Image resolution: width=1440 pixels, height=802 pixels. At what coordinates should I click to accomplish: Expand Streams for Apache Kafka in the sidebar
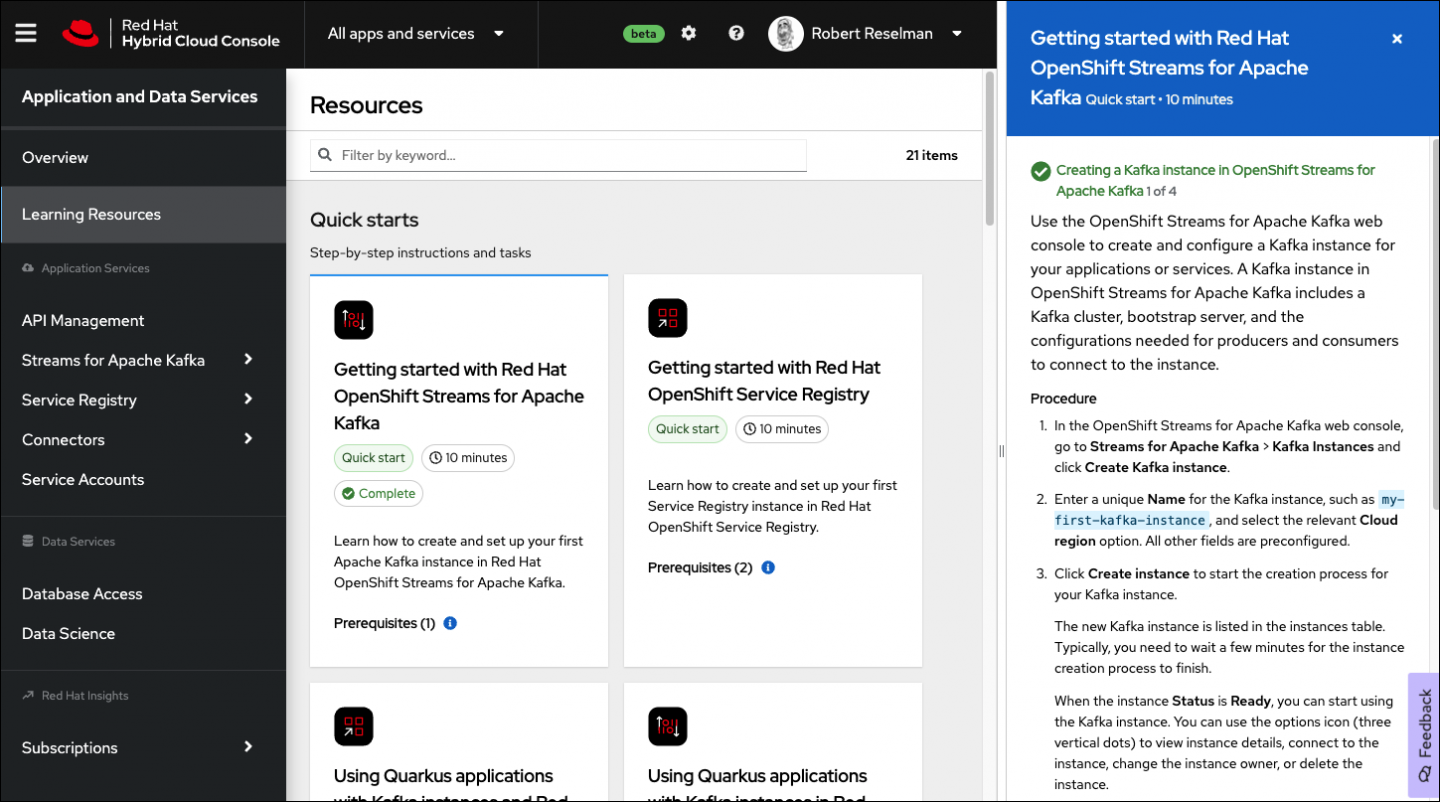click(x=143, y=360)
